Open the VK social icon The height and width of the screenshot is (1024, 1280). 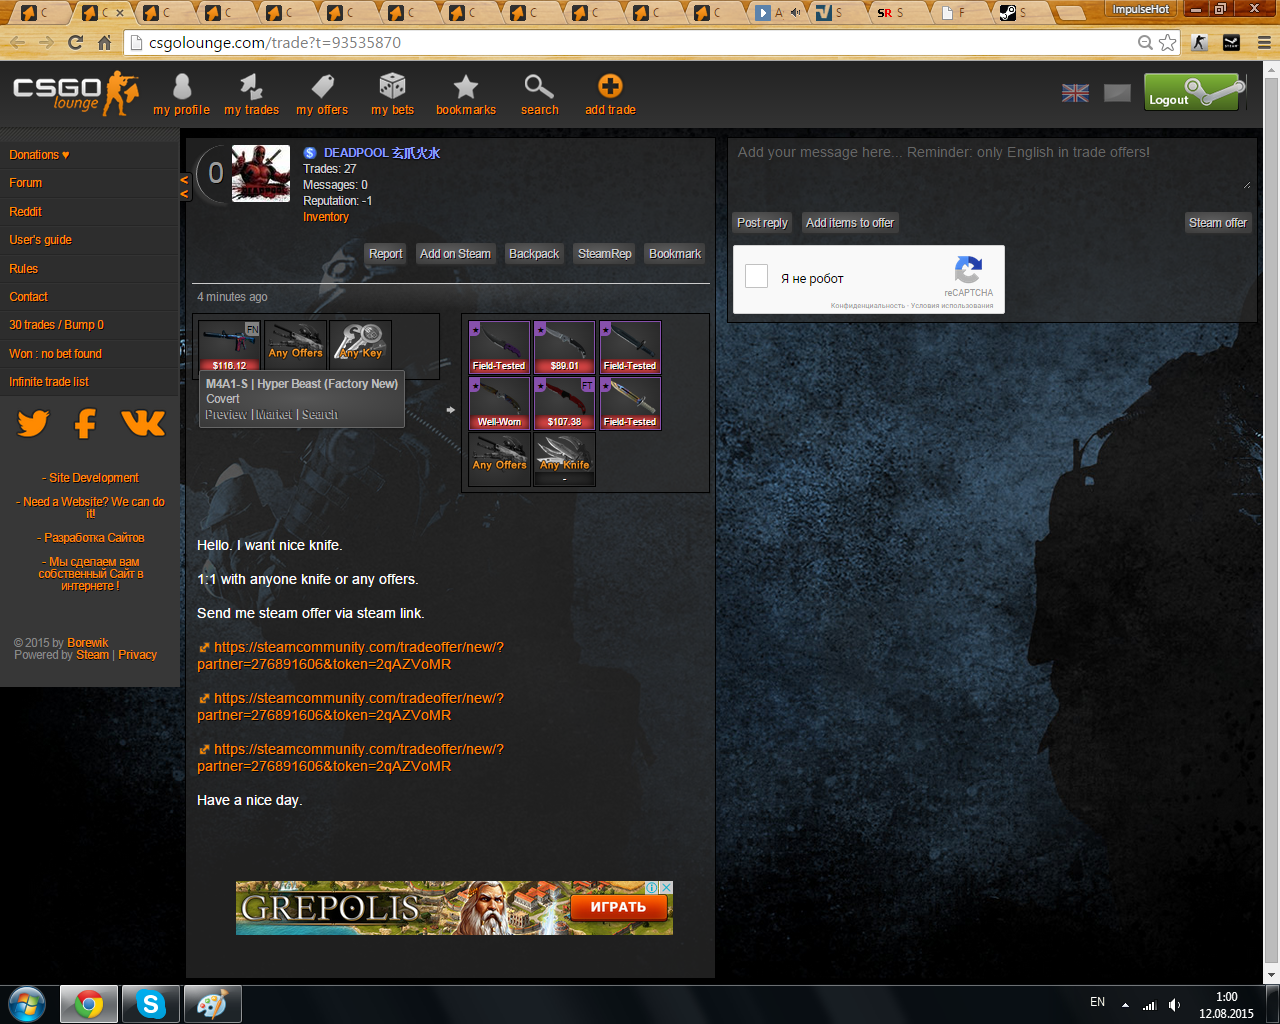(143, 424)
